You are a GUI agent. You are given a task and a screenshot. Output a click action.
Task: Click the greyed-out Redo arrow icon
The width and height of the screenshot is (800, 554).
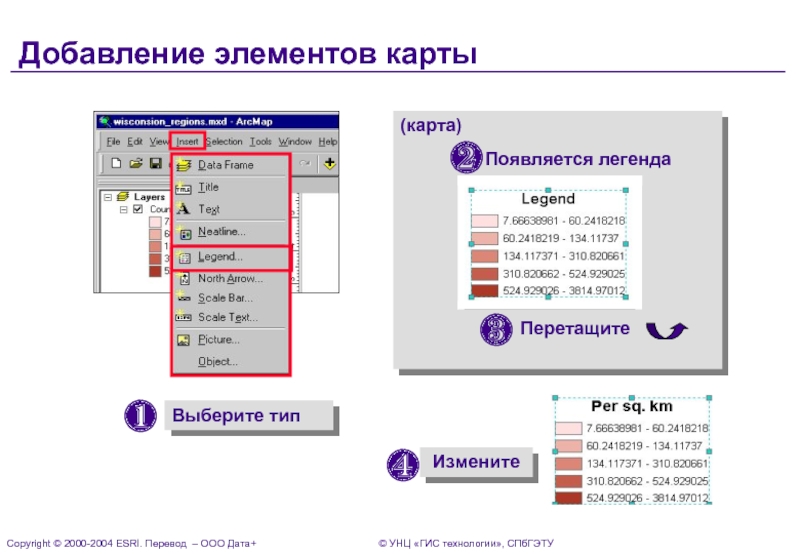coord(305,163)
